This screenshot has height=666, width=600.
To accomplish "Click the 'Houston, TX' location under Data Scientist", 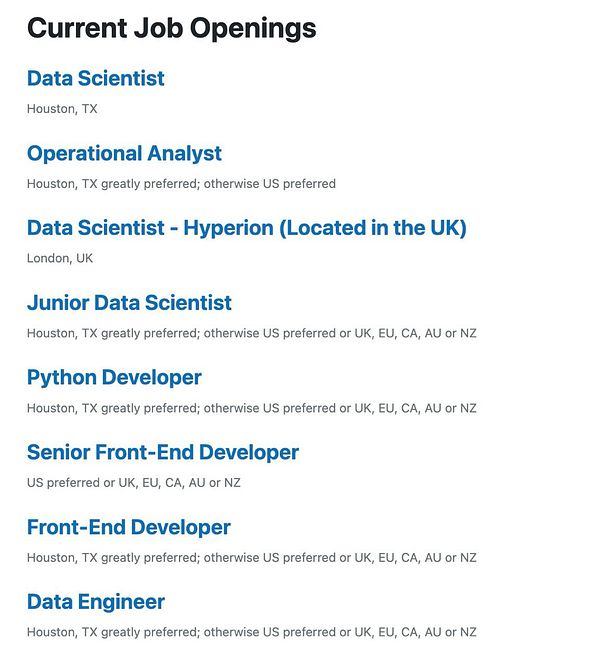I will (62, 109).
